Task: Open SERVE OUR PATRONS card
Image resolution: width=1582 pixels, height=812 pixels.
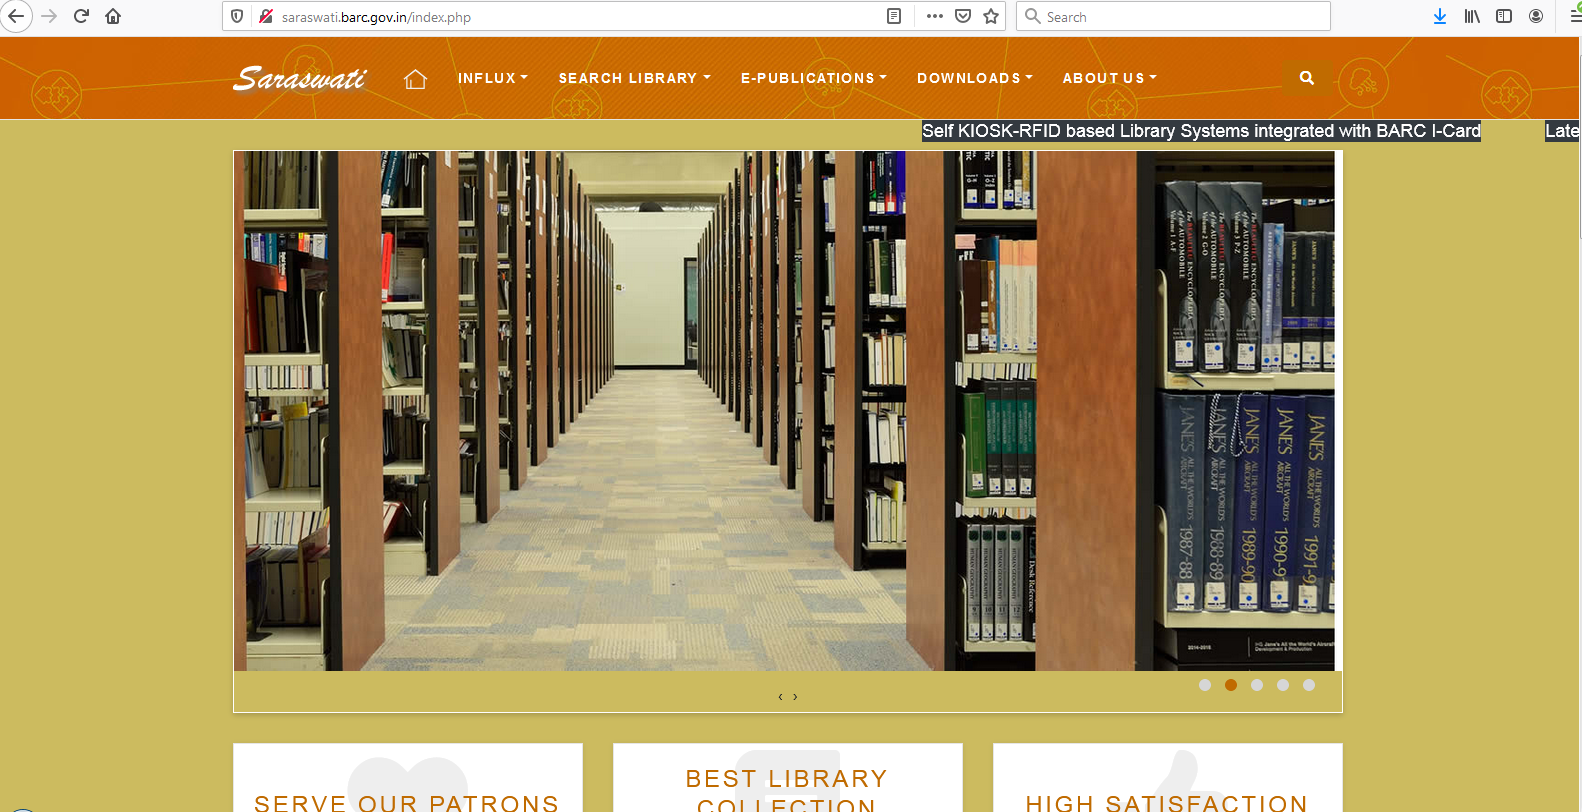Action: click(408, 778)
